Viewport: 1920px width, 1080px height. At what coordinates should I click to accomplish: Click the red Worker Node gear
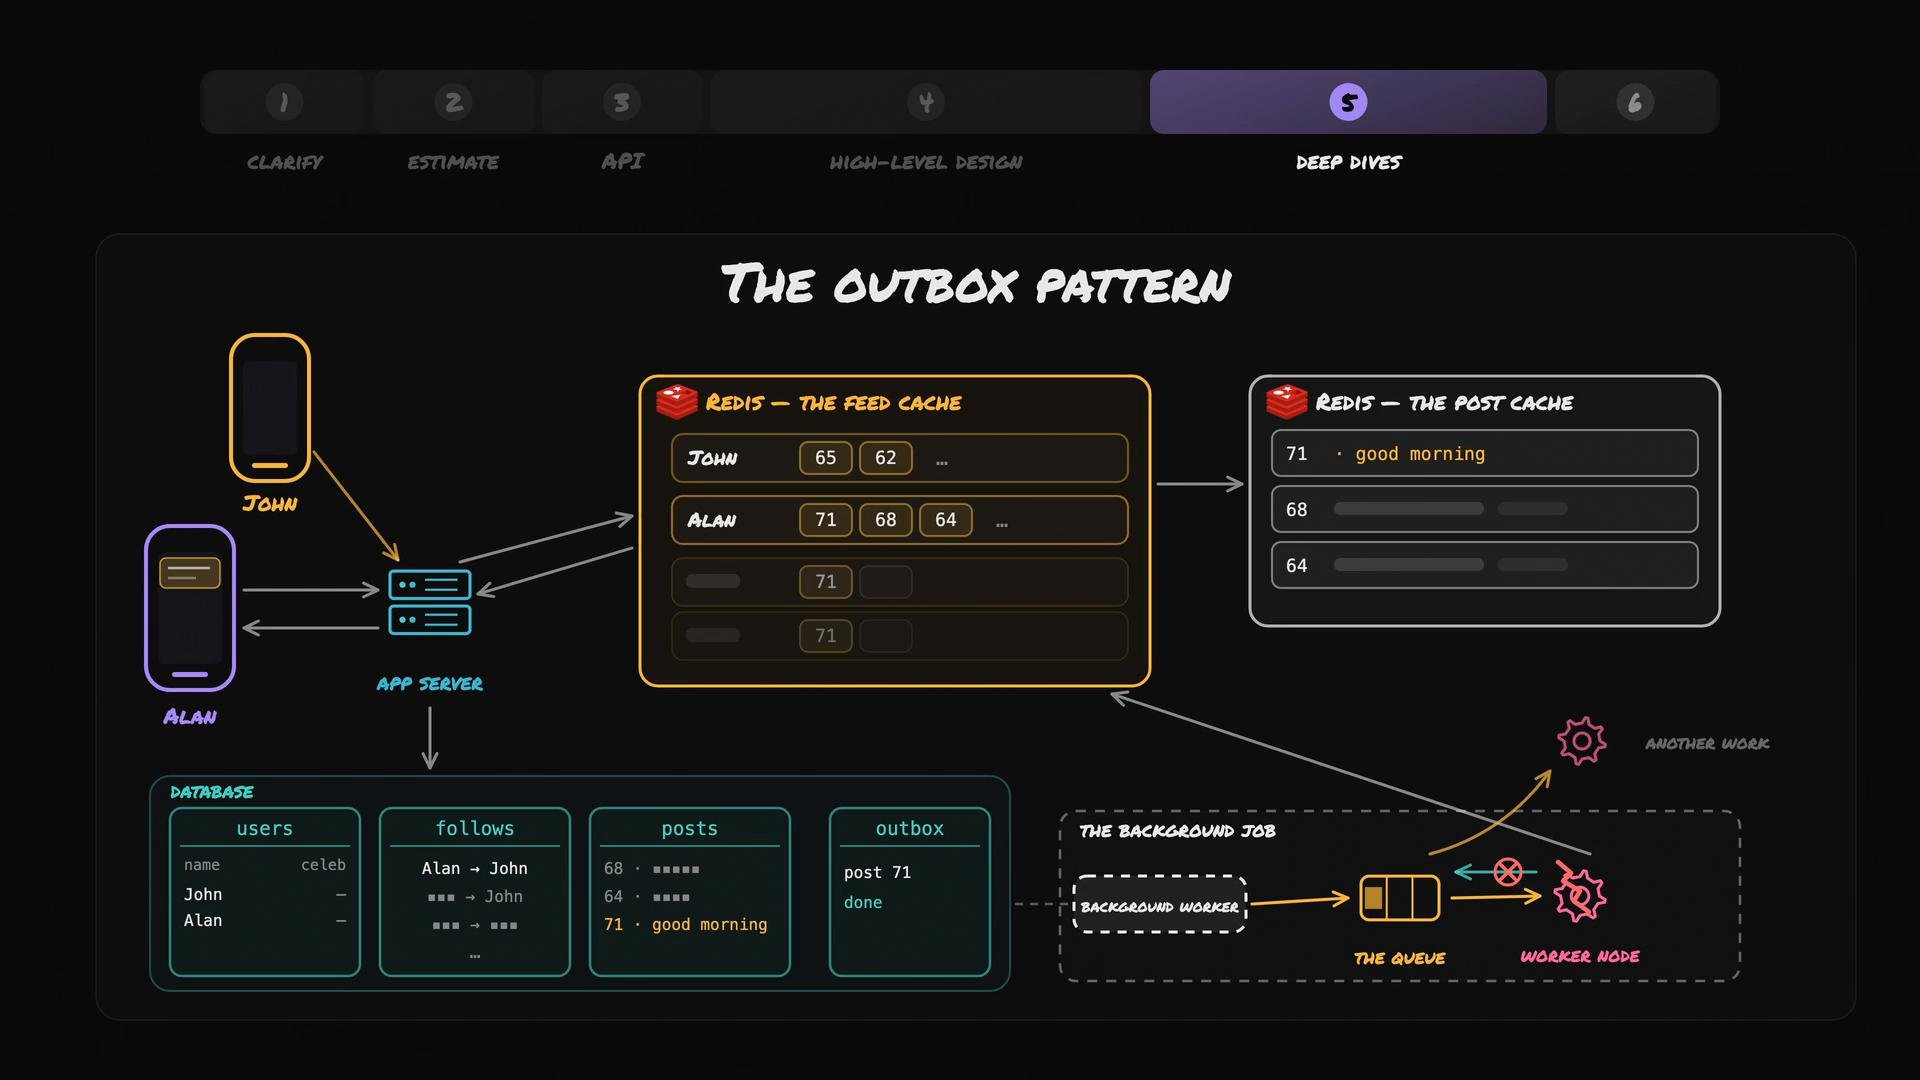(1579, 893)
